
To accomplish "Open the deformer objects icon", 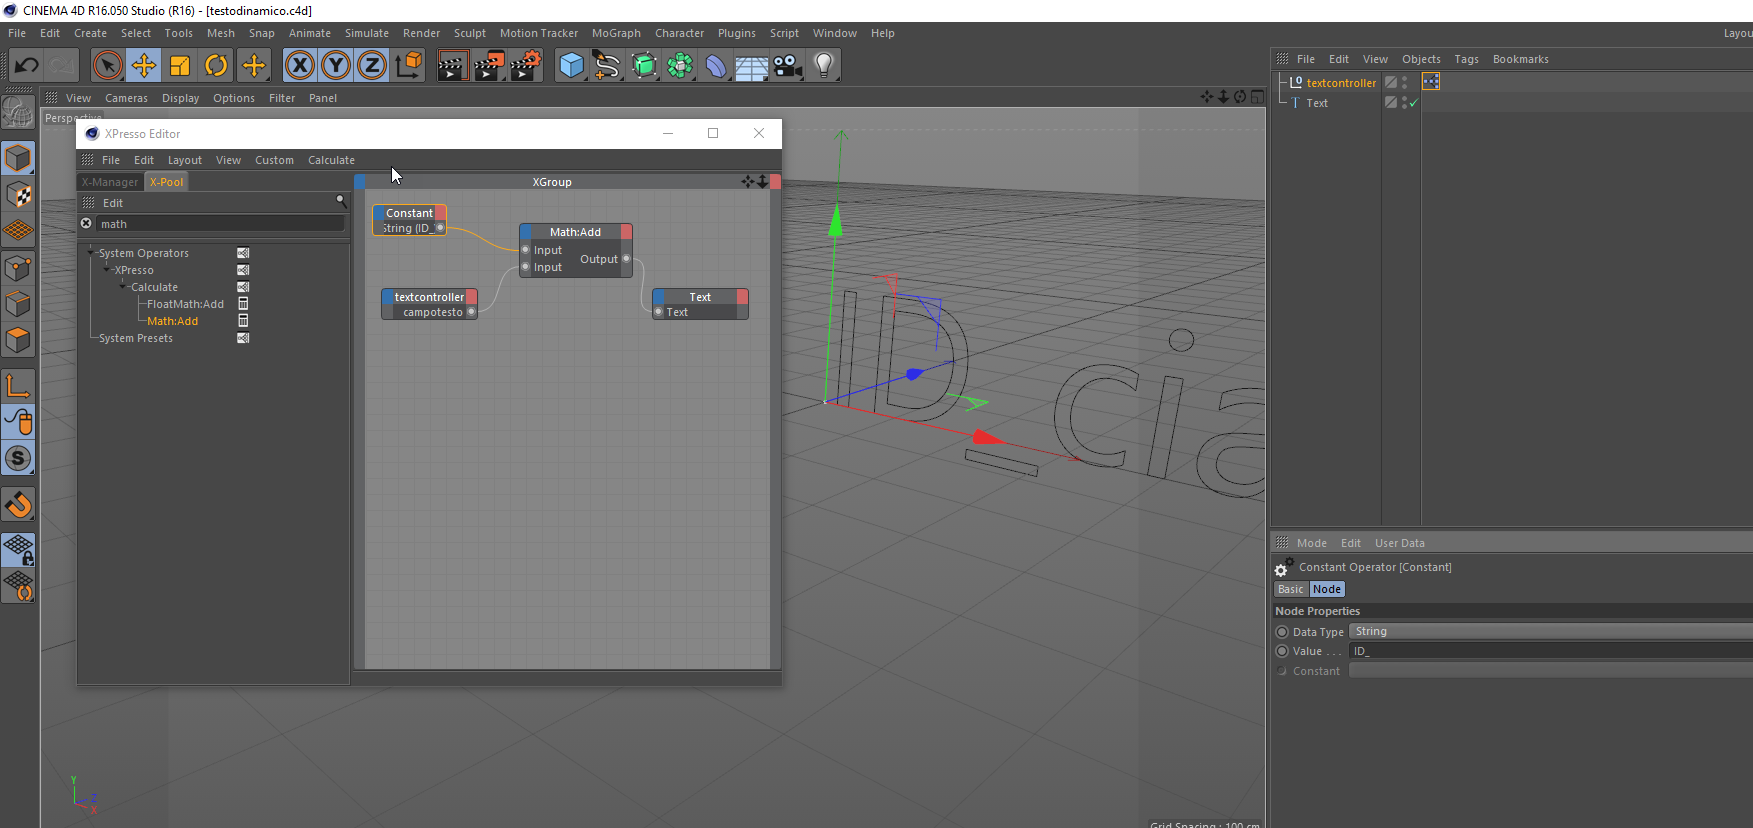I will pos(716,66).
